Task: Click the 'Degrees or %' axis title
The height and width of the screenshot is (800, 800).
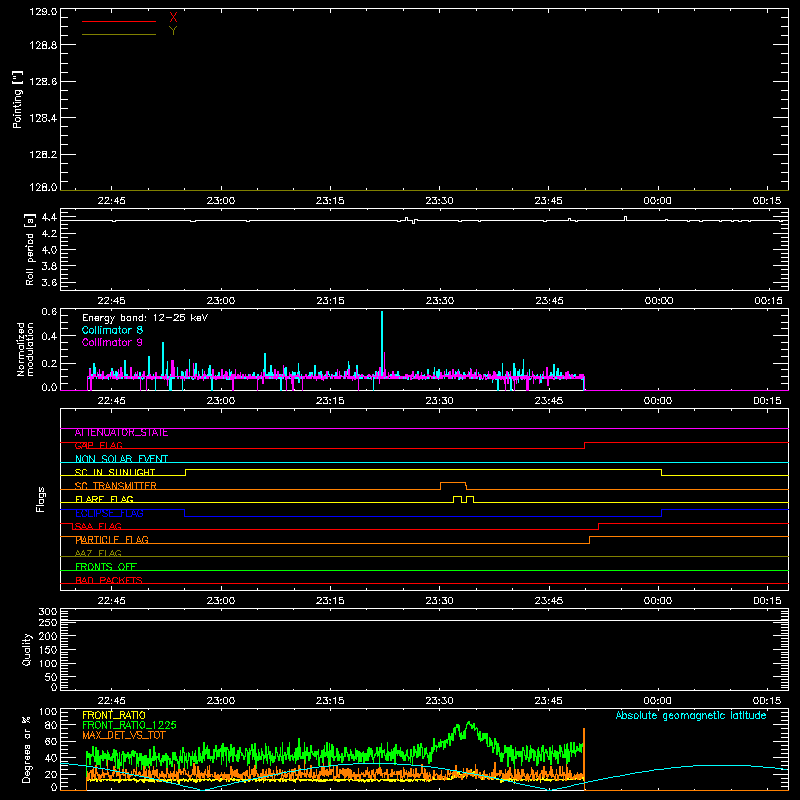Action: coord(26,749)
